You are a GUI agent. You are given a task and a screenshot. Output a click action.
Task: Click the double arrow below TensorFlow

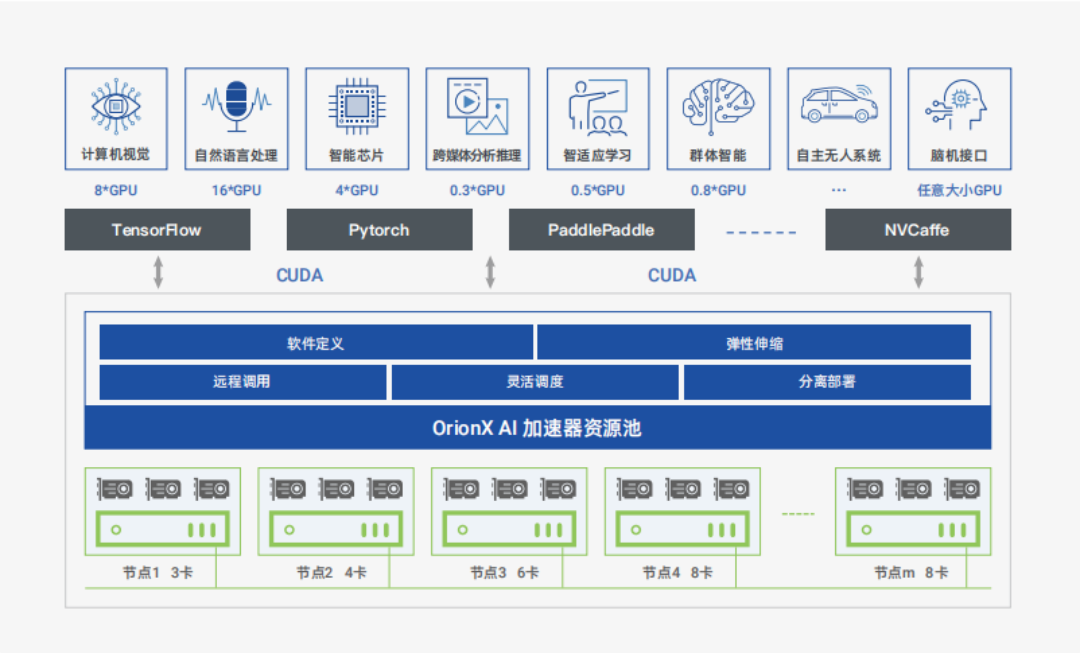tap(158, 272)
